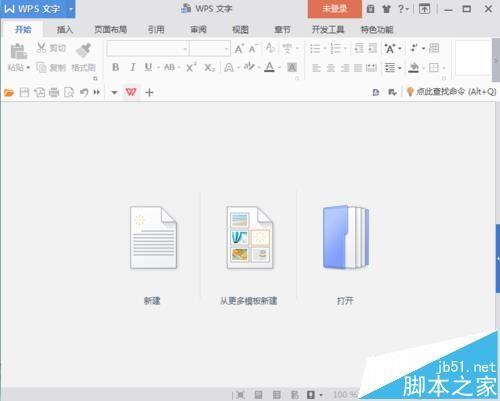The width and height of the screenshot is (500, 401).
Task: Click the Chinese layout A icon
Action: pos(390,49)
